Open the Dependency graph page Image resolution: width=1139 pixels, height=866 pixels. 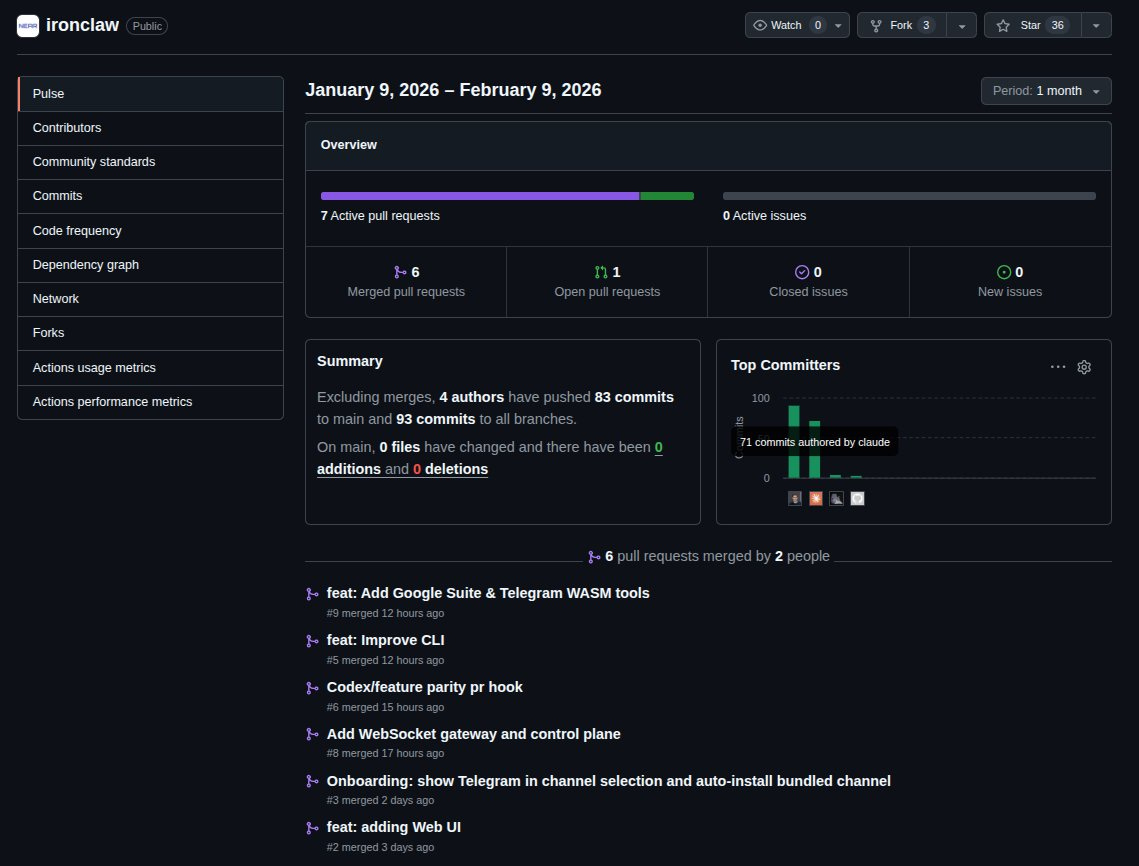[x=150, y=265]
